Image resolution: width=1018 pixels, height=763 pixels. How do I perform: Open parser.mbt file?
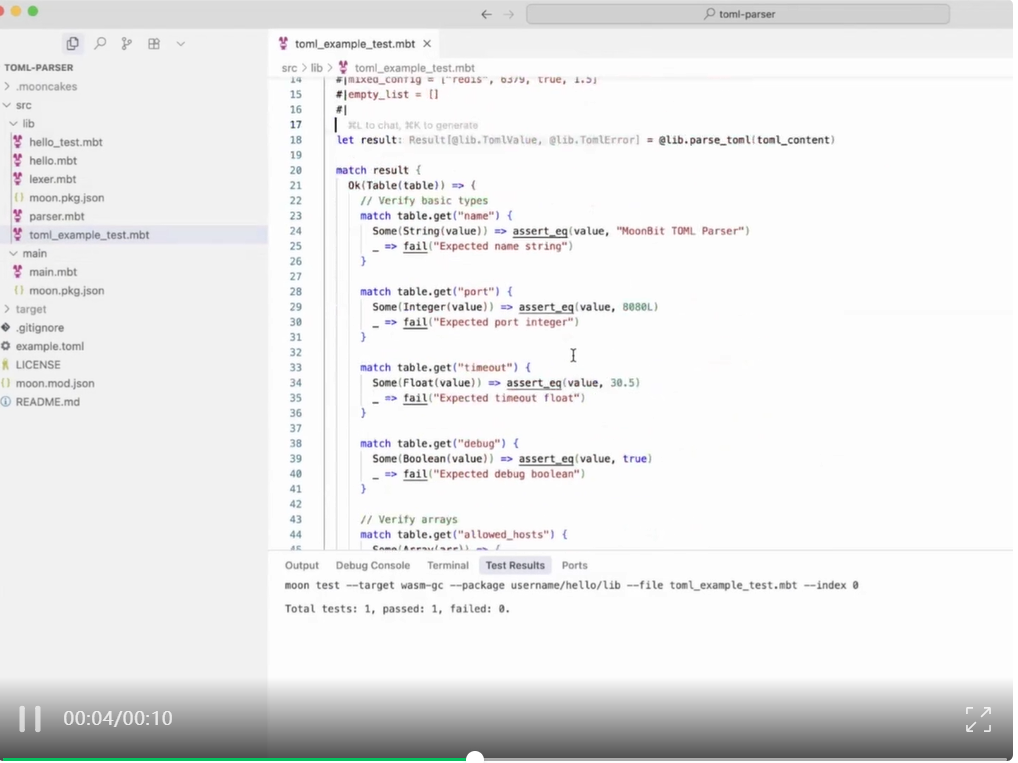[56, 216]
